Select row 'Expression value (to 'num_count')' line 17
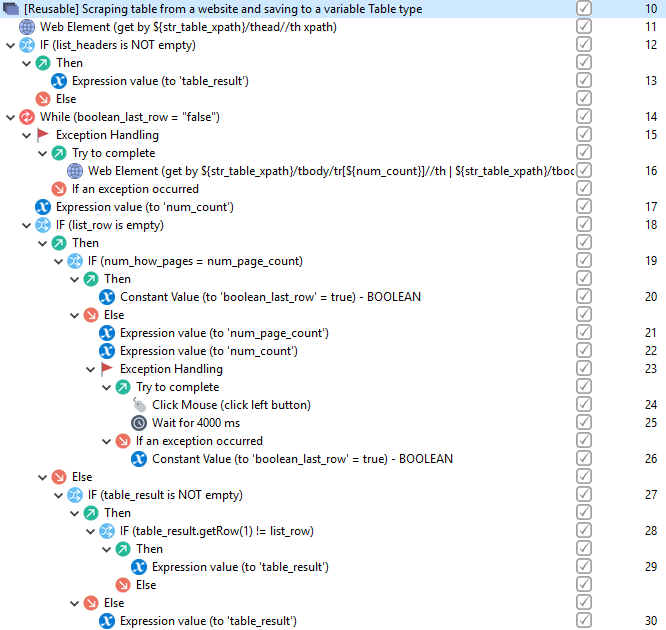The height and width of the screenshot is (630, 666). [145, 207]
